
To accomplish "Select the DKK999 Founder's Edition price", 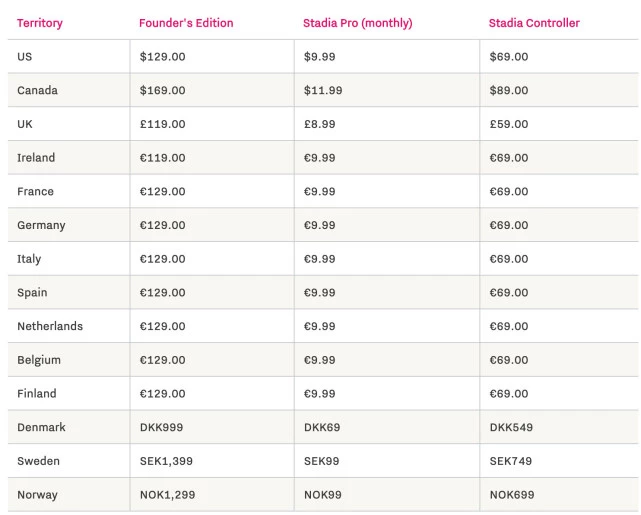I will point(161,427).
